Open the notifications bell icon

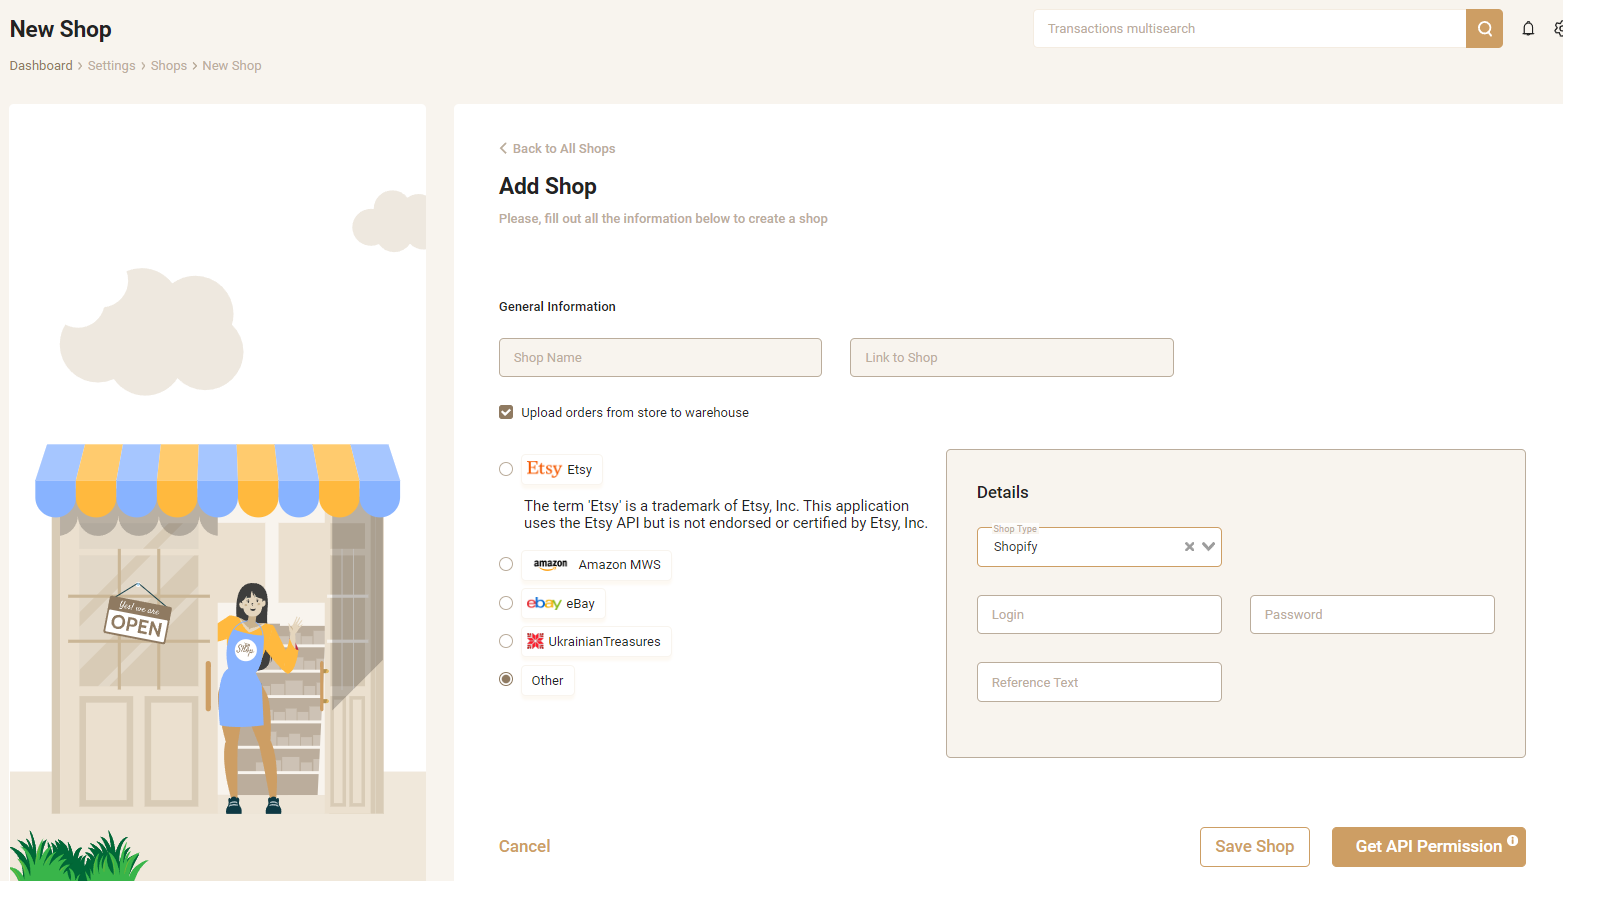(x=1528, y=29)
